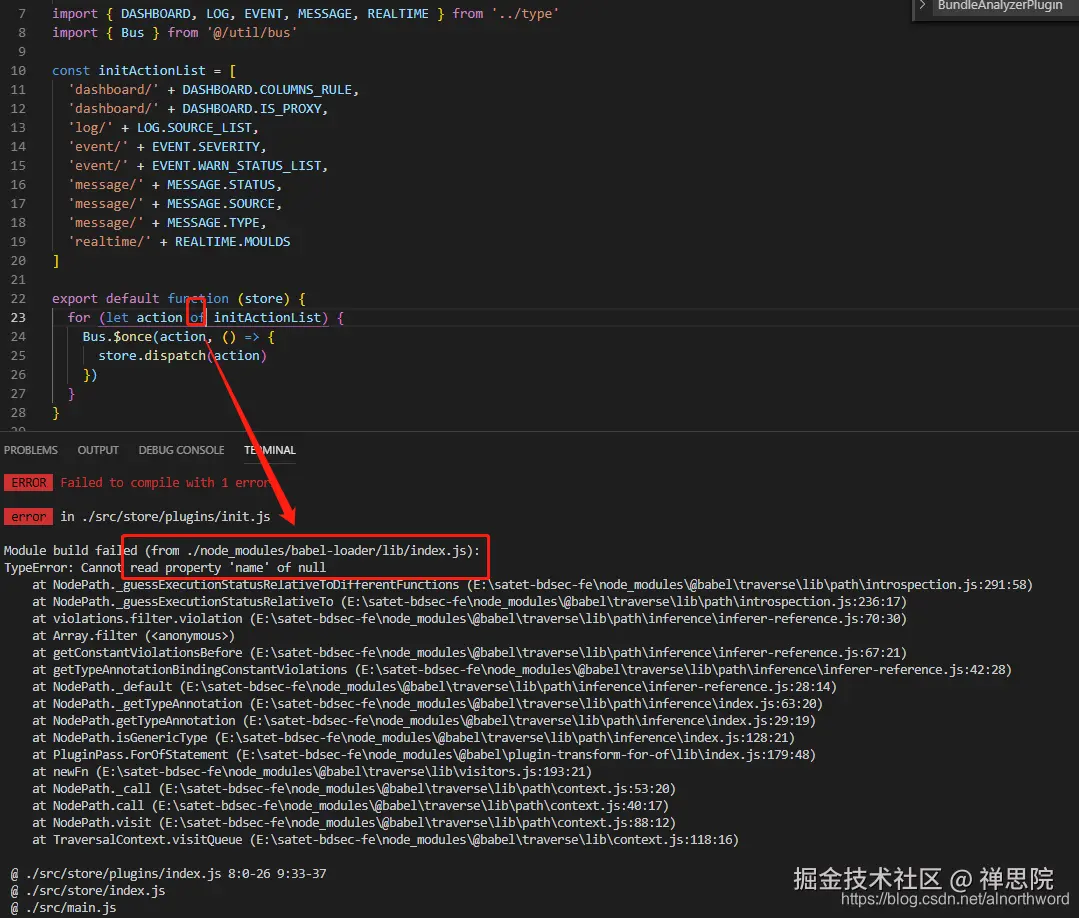Click the (store) parameter on line 22
The image size is (1079, 918).
(x=264, y=299)
